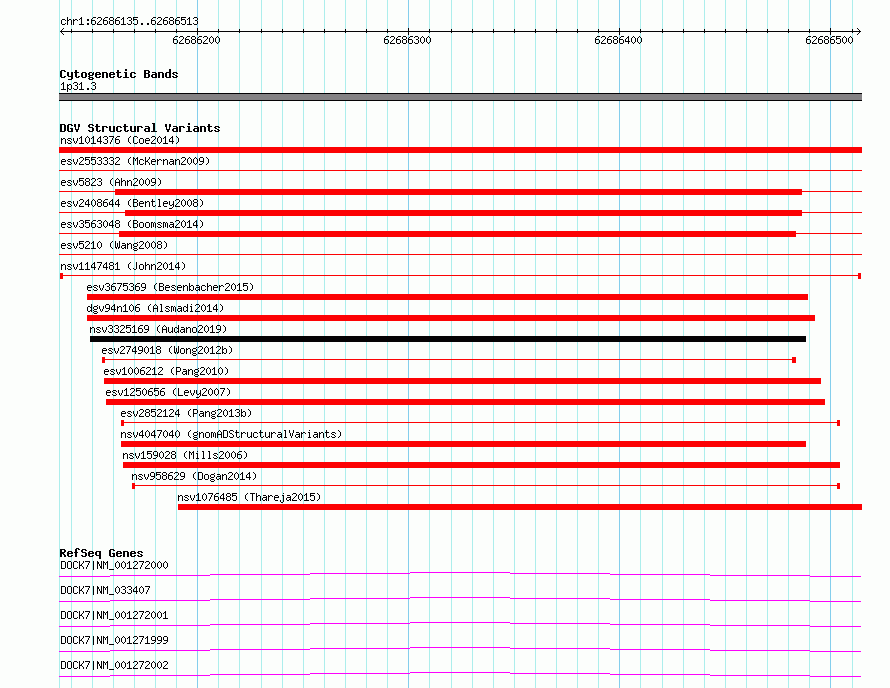Viewport: 890px width, 688px height.
Task: Click the red esv1250656 Levy2007 variant bar
Action: coord(465,402)
